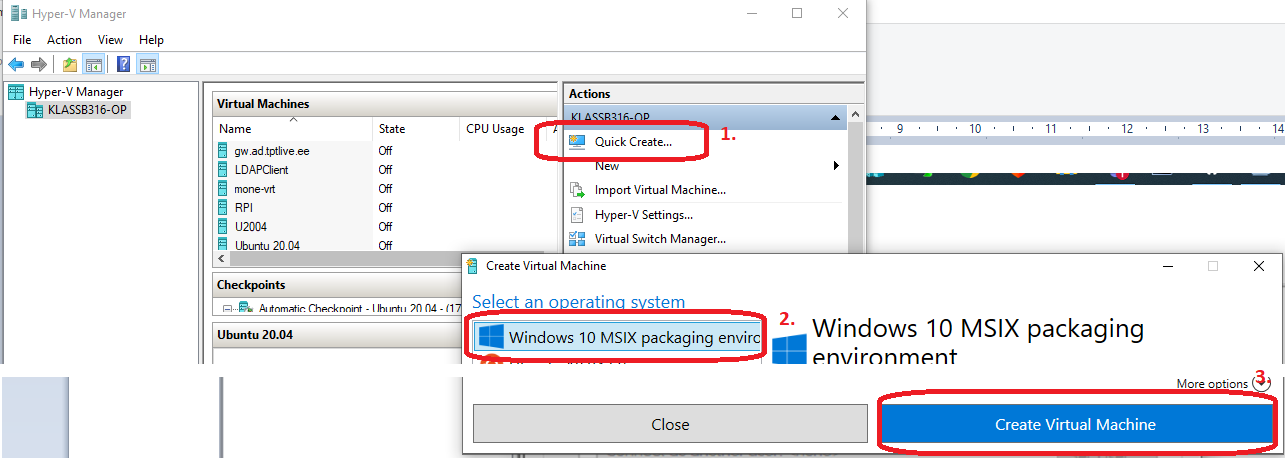
Task: Collapse the Automatic Checkpoint tree node
Action: coord(226,309)
